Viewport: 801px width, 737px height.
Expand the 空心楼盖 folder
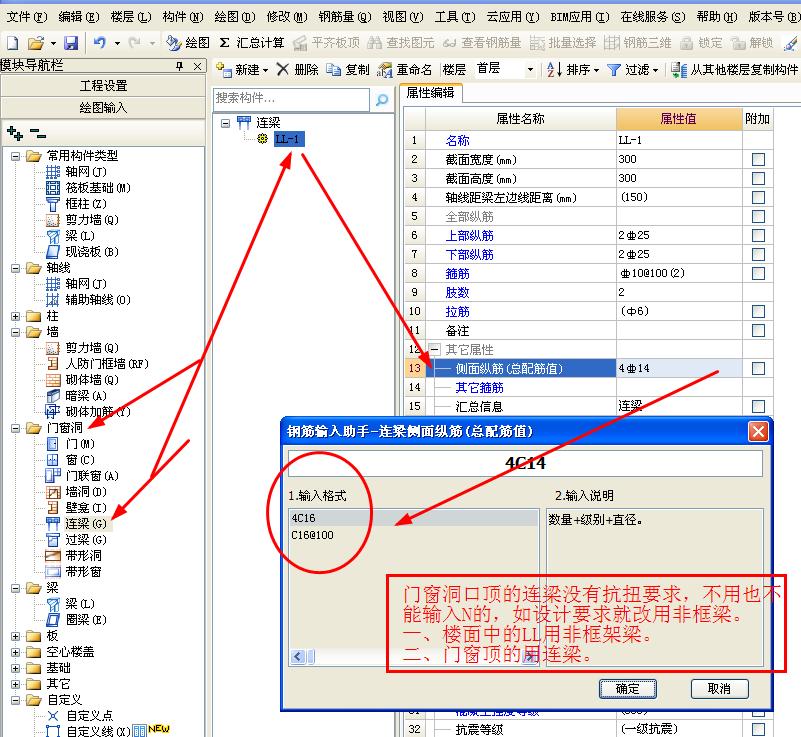[16, 652]
